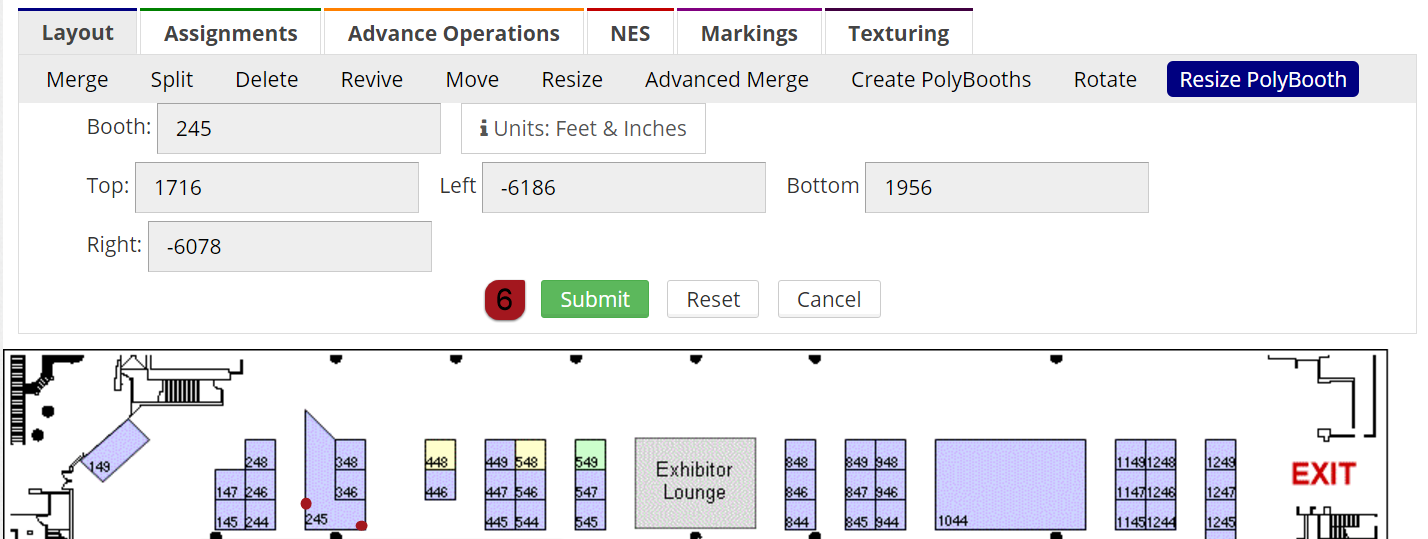Select the Exhibitor Lounge area

coord(695,482)
